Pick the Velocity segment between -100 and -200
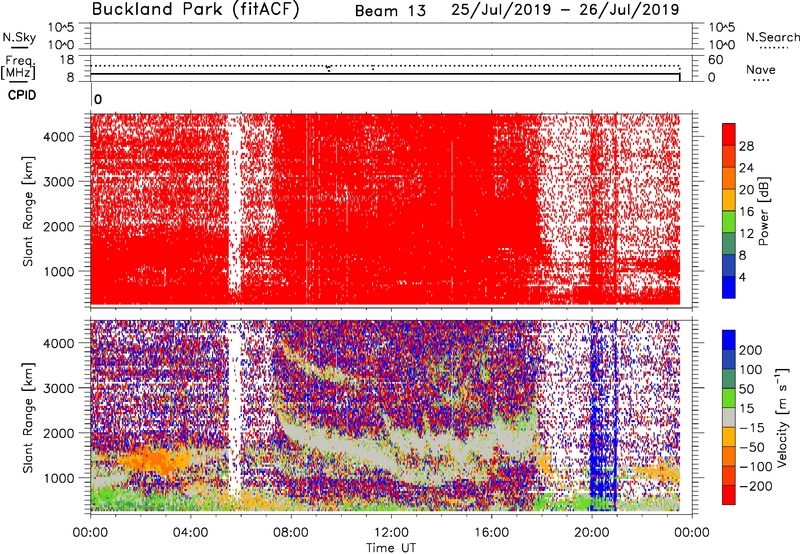Image resolution: width=800 pixels, height=554 pixels. 729,475
